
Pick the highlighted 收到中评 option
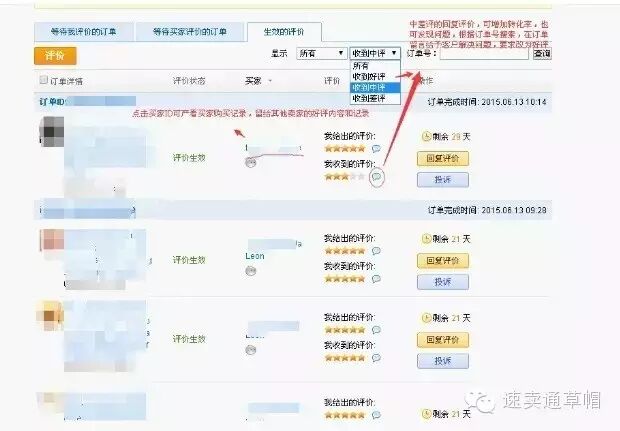coord(375,87)
